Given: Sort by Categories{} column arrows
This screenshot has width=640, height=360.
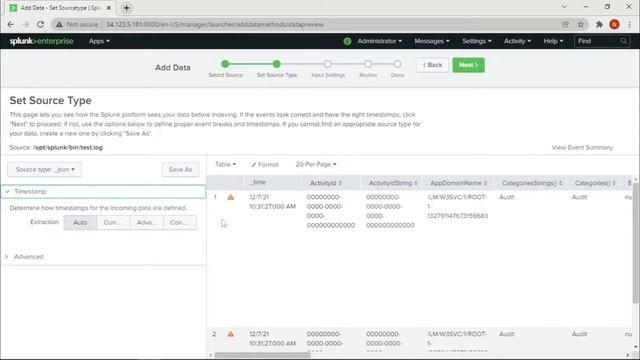Looking at the screenshot, I should pos(613,183).
